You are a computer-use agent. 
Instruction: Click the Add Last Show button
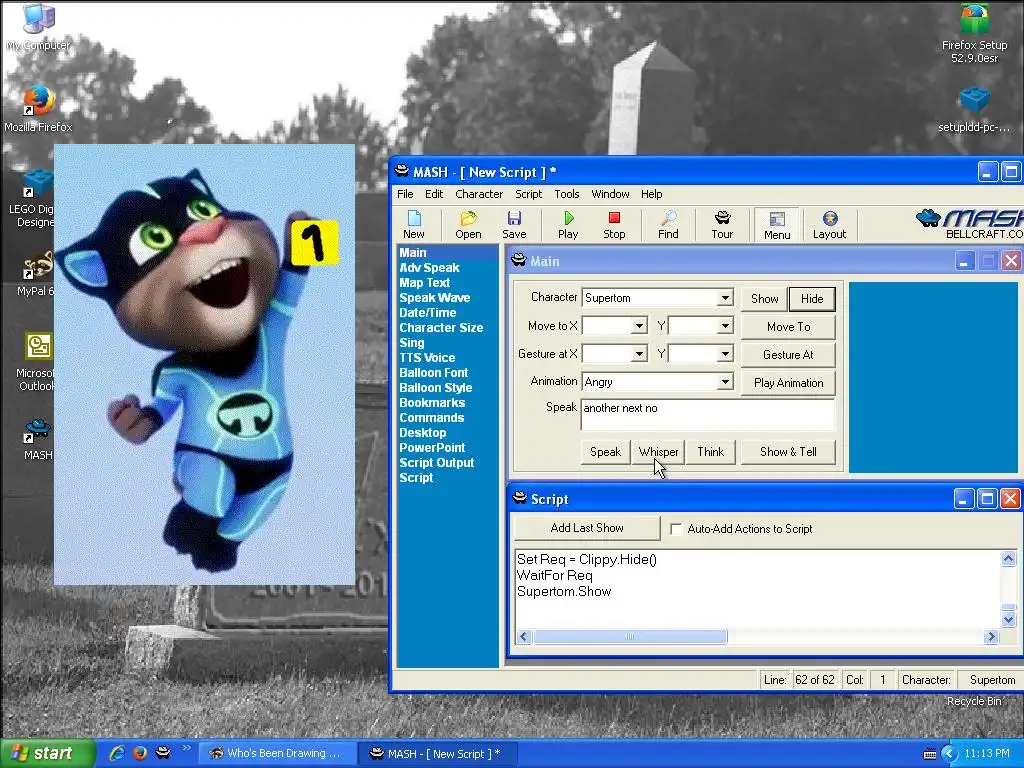point(586,528)
